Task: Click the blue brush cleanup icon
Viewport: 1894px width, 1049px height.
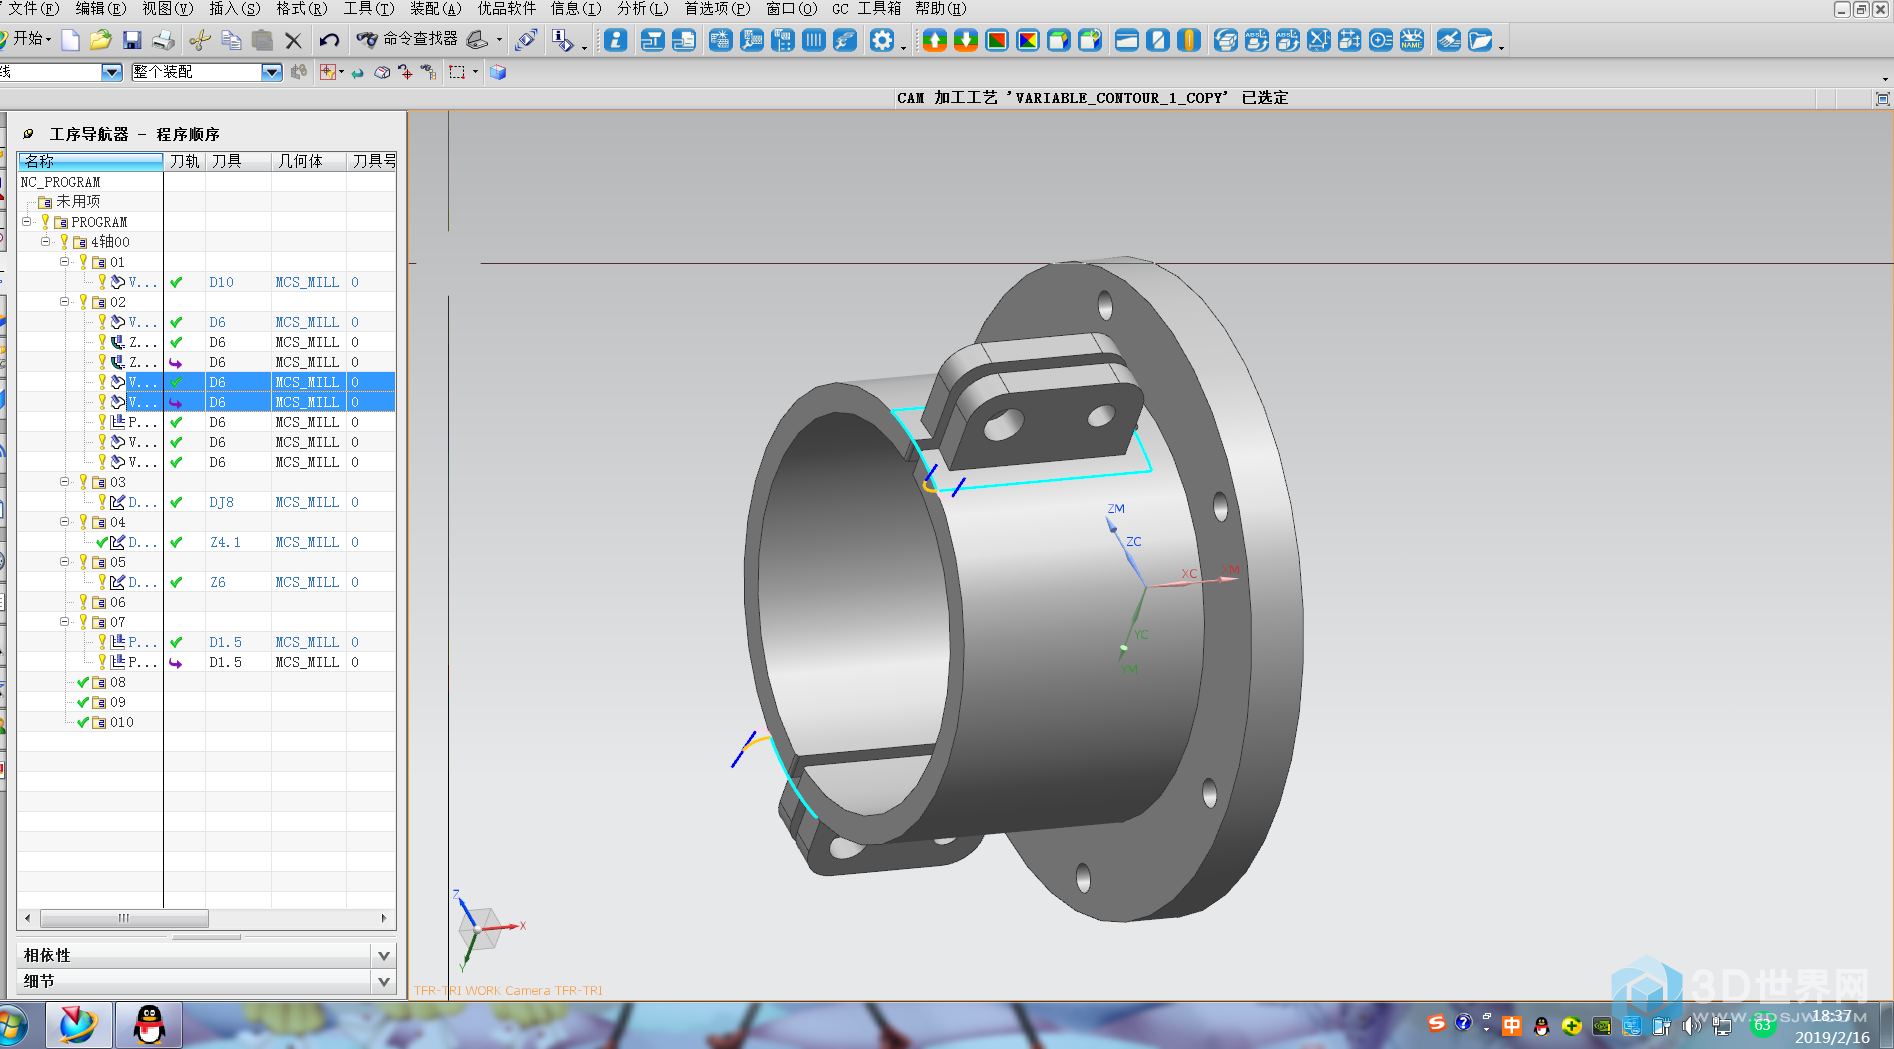Action: (1449, 40)
